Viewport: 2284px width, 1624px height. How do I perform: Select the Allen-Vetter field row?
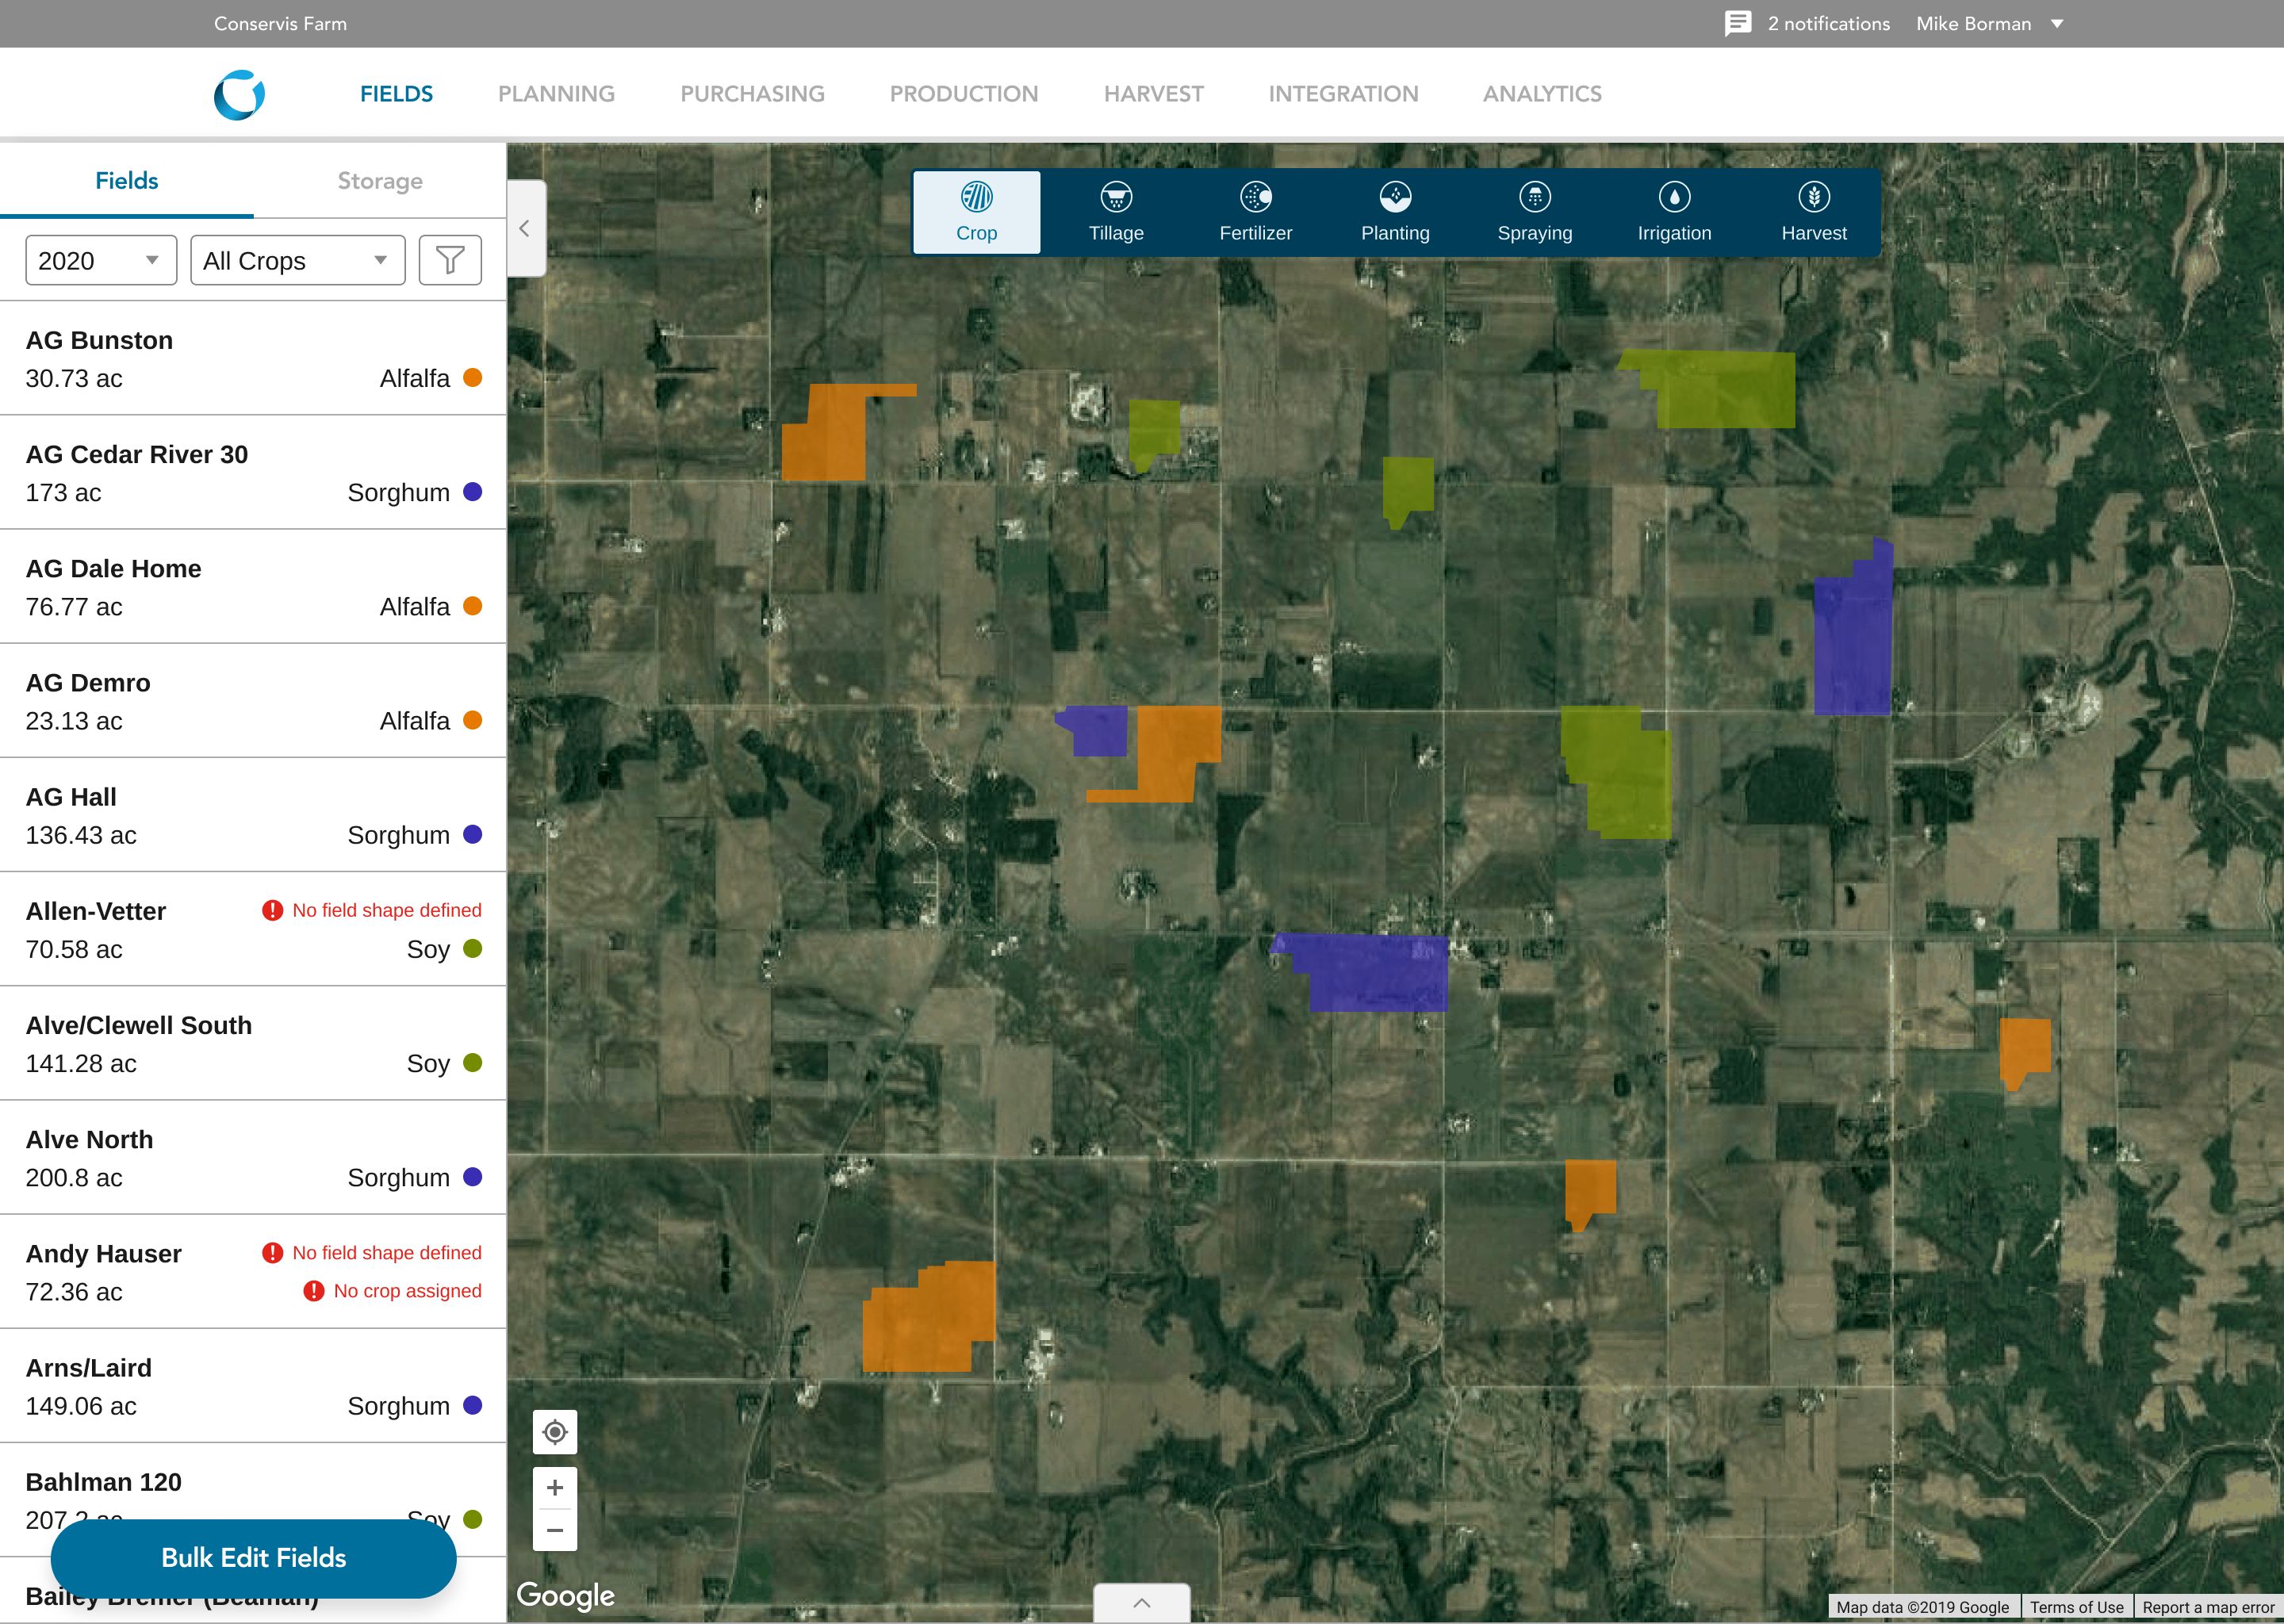[253, 929]
